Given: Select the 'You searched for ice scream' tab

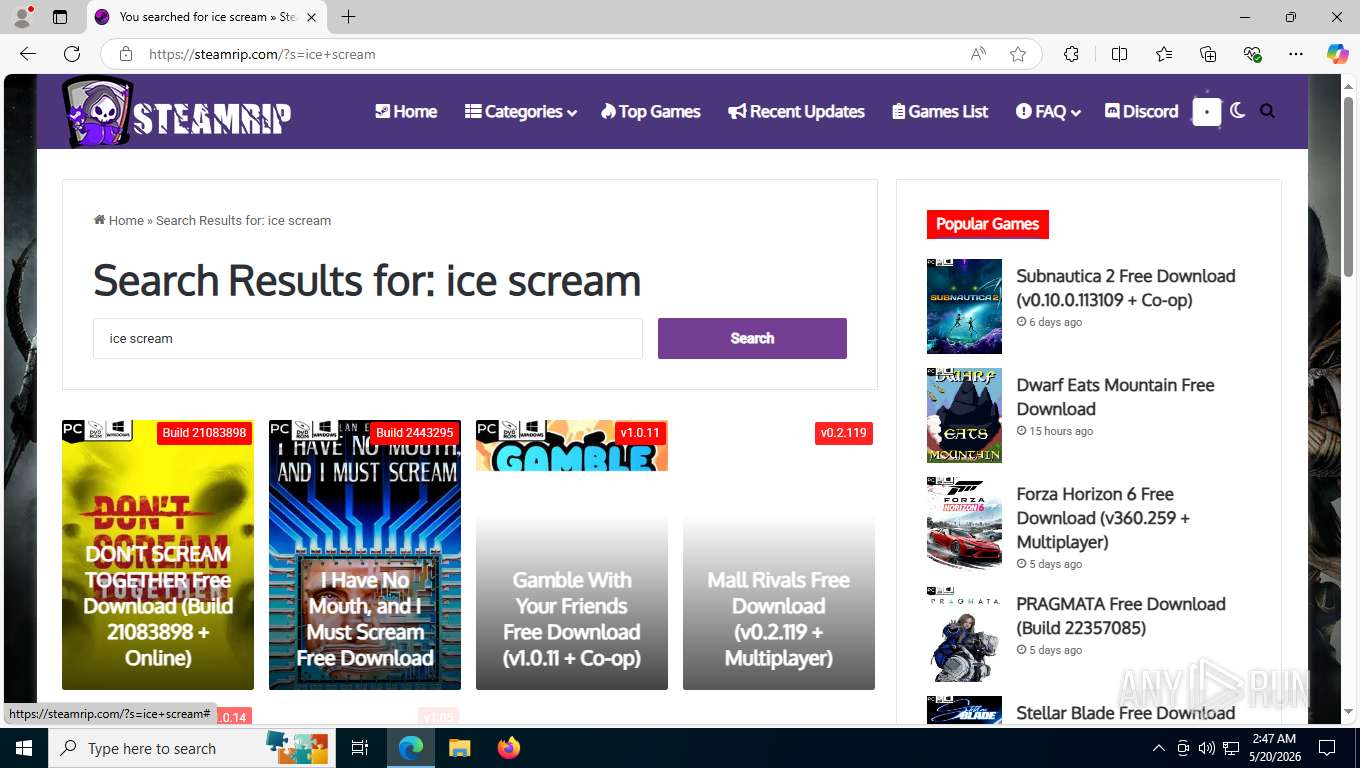Looking at the screenshot, I should coord(207,17).
